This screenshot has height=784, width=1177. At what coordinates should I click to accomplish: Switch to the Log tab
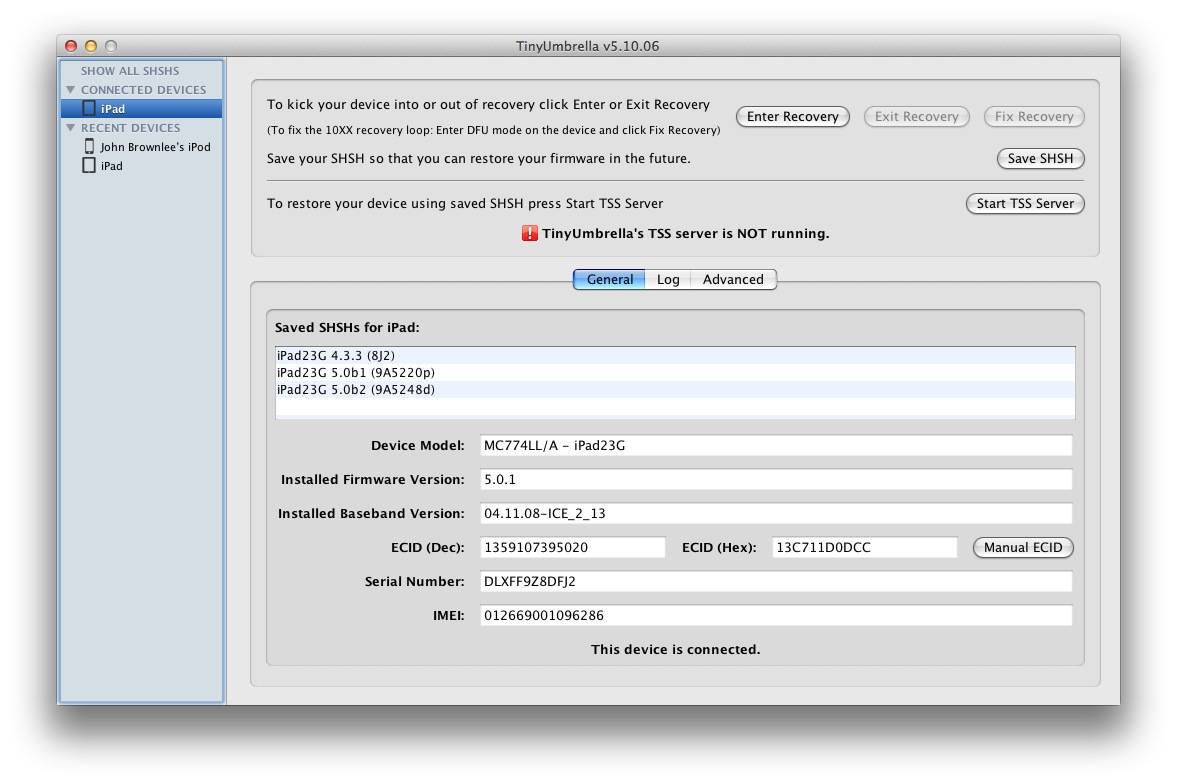coord(668,280)
